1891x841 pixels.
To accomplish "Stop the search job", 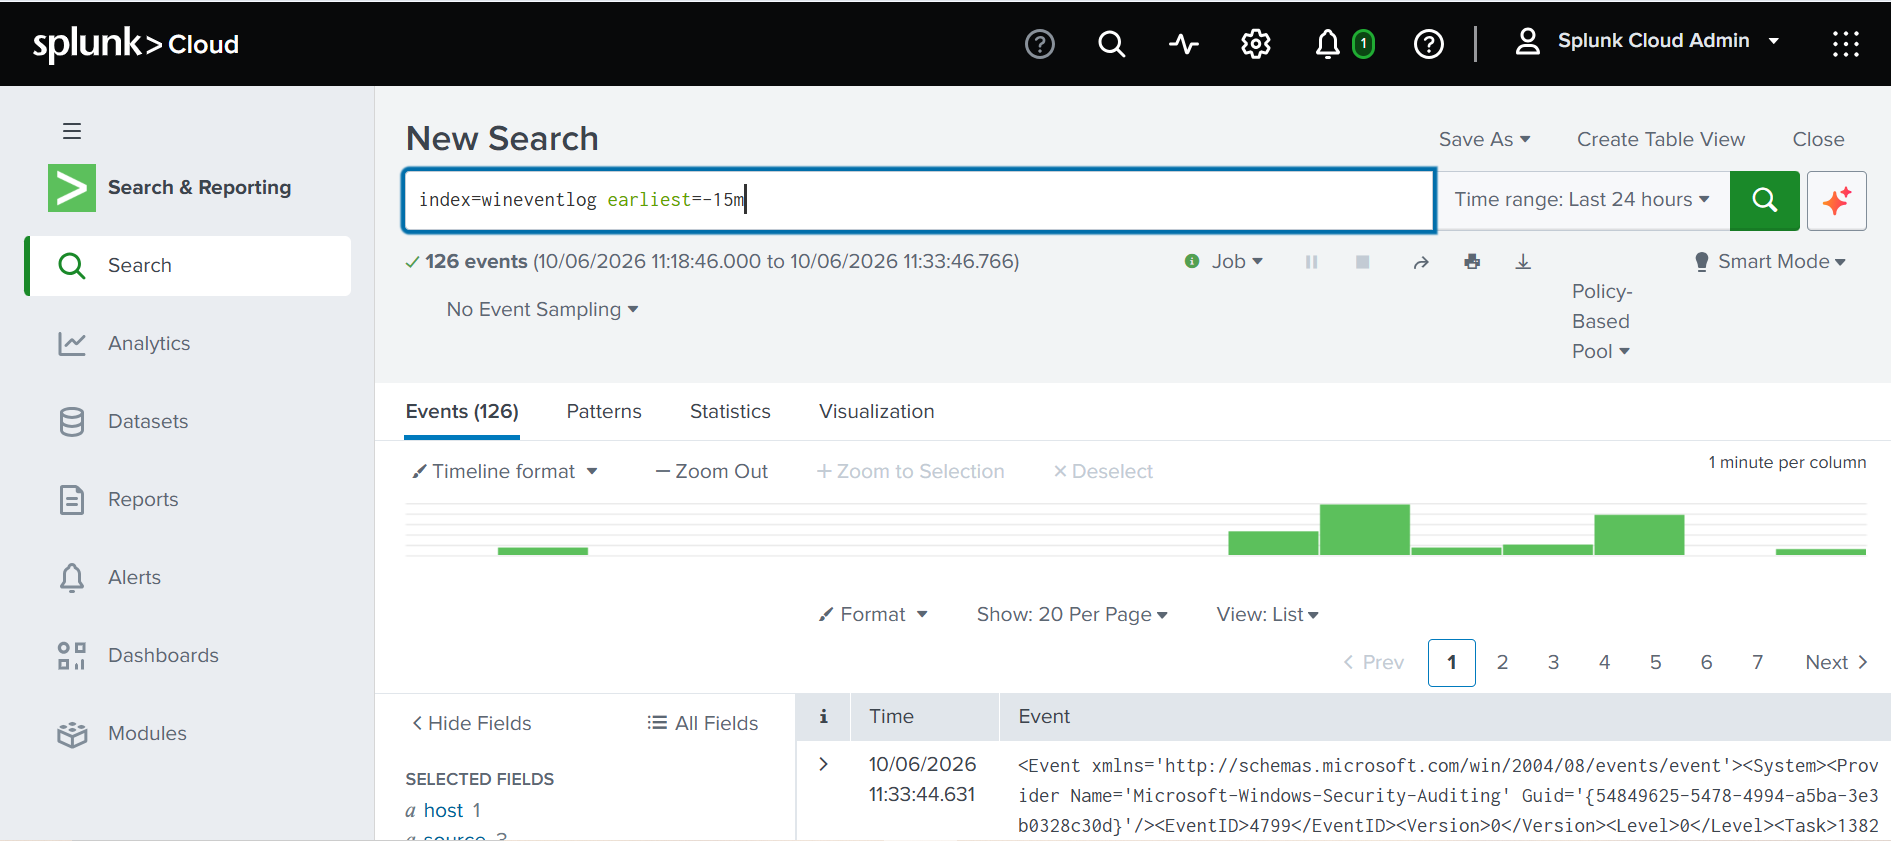I will tap(1362, 262).
